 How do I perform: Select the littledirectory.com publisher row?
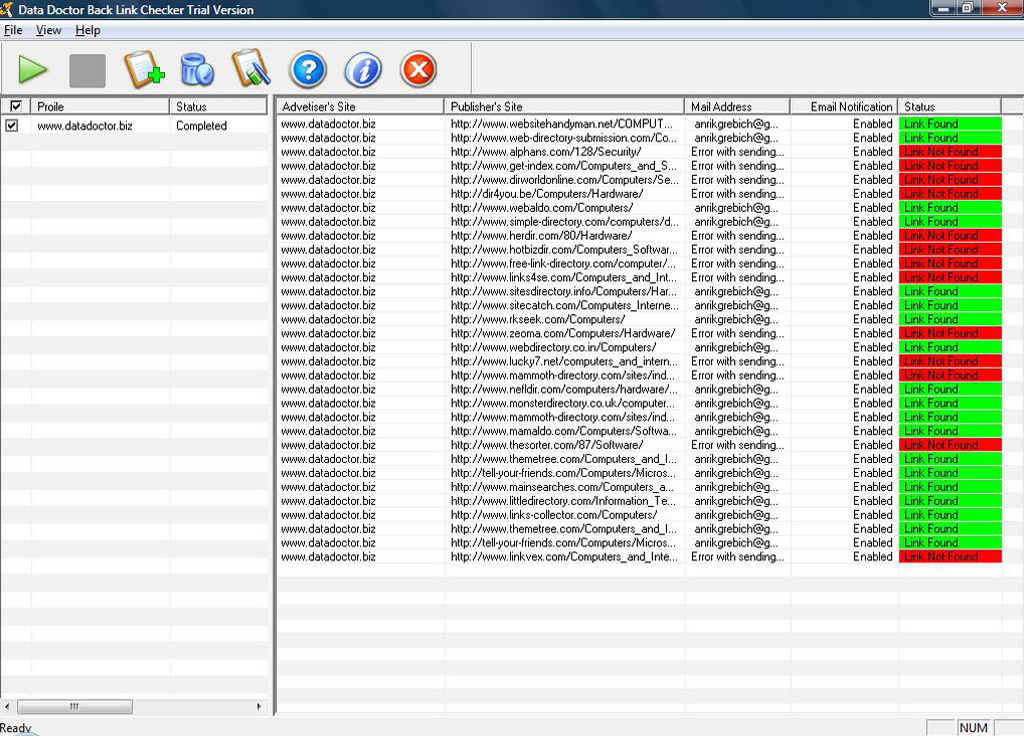(640, 501)
